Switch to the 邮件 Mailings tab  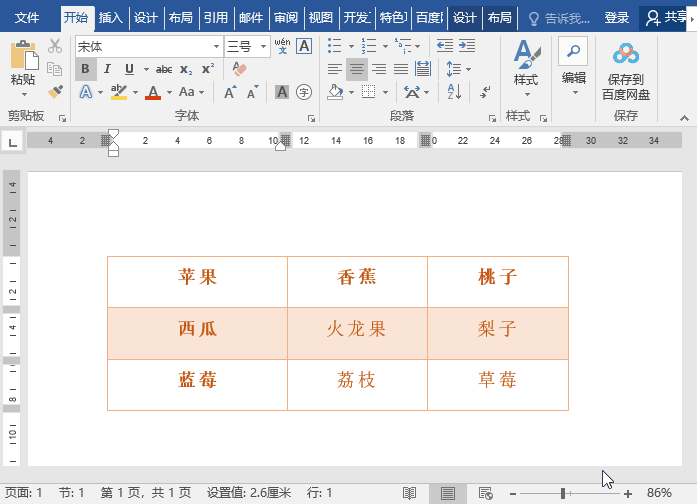[x=251, y=18]
